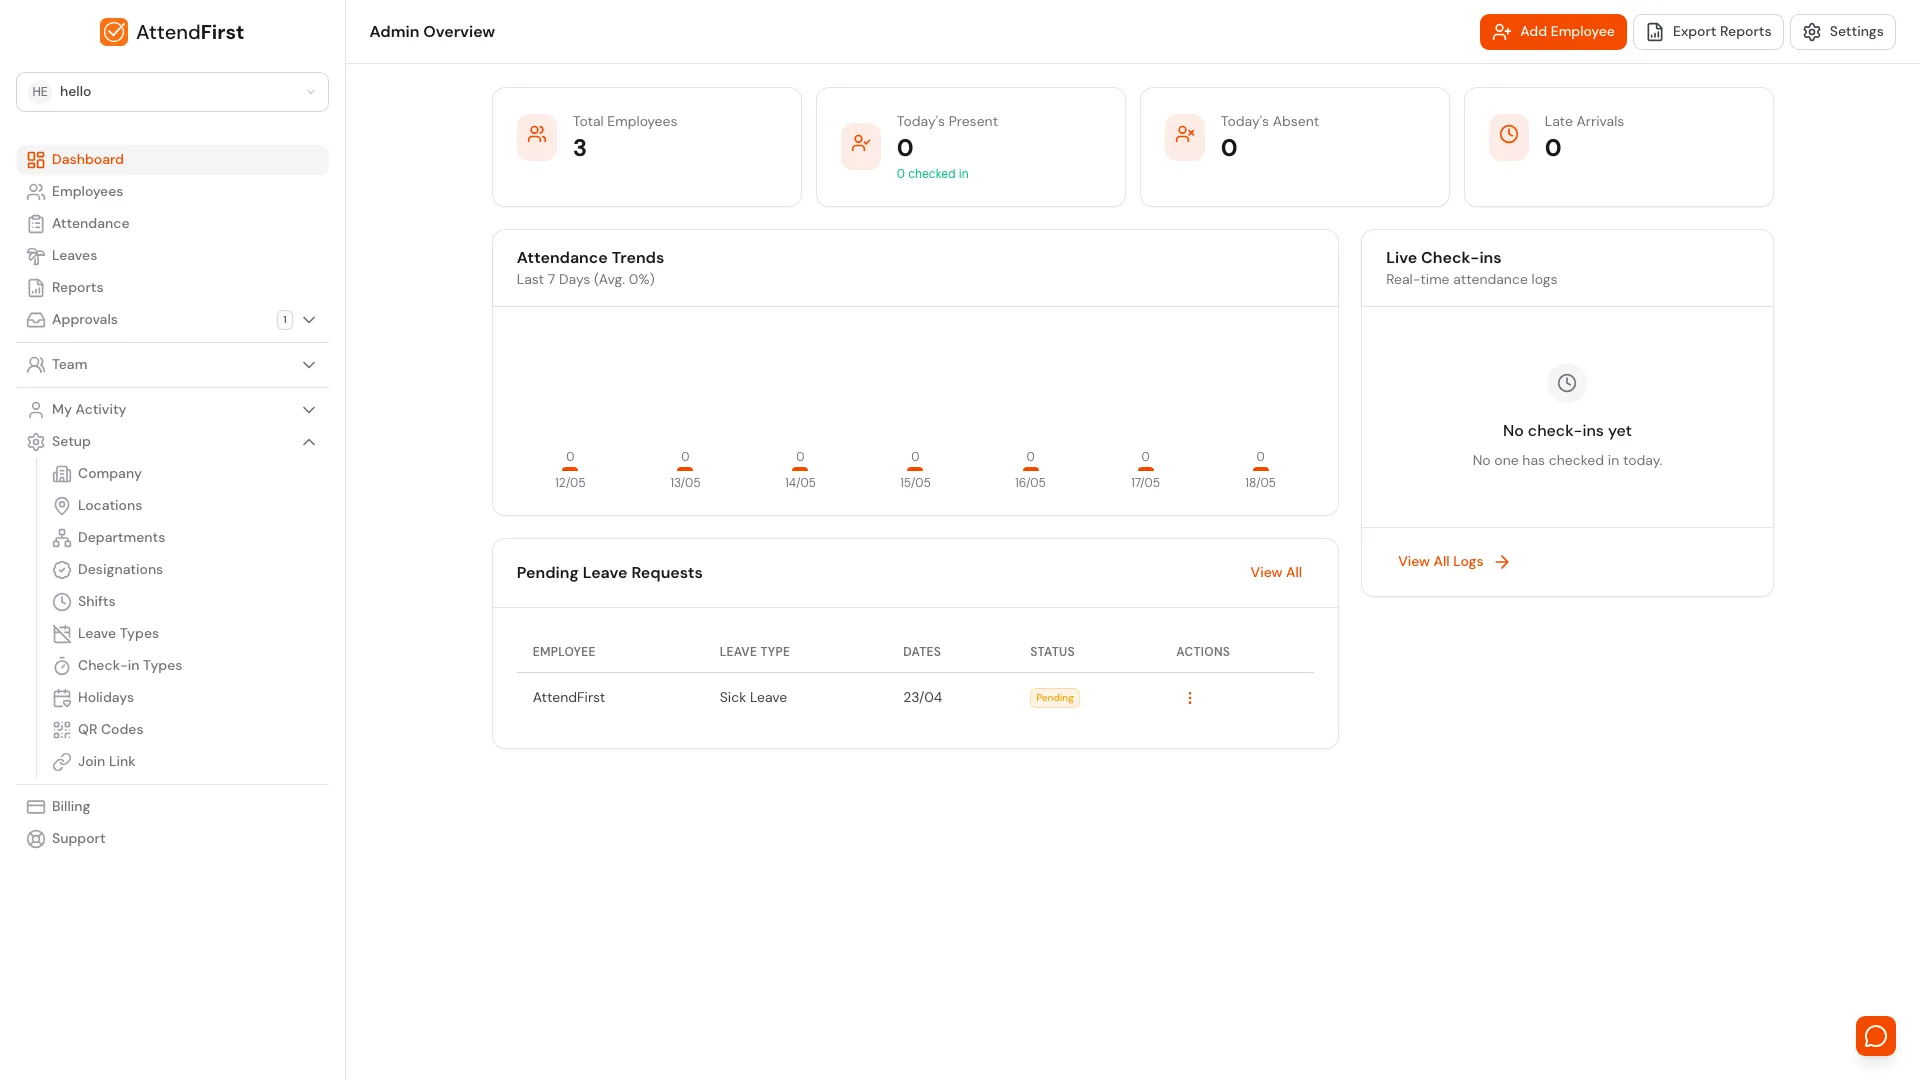Click the Employees people icon
The height and width of the screenshot is (1080, 1920).
(36, 192)
